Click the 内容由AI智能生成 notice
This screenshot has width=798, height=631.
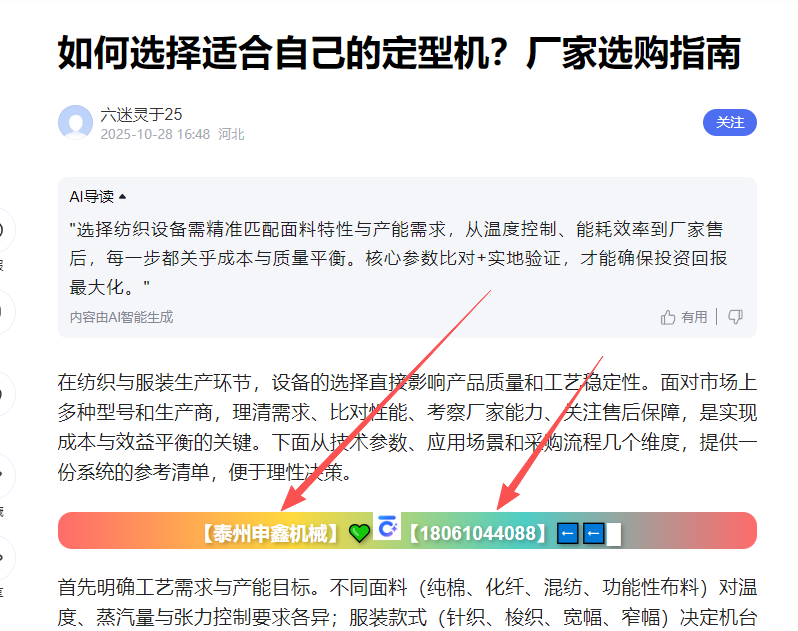coord(121,317)
